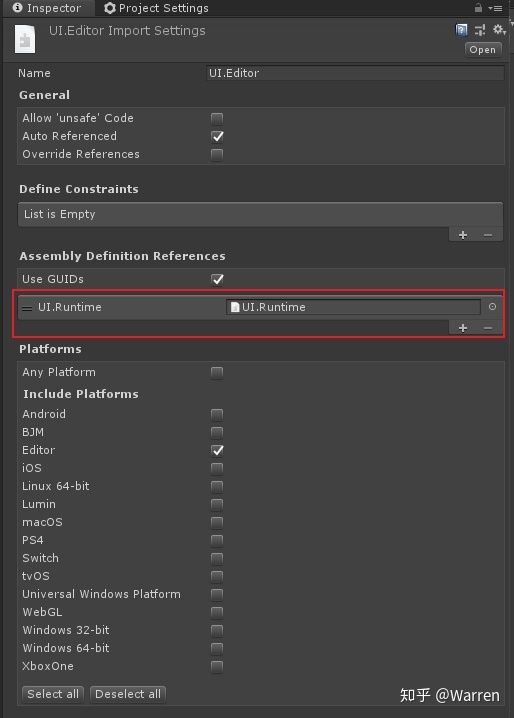Add a define constraint with plus
The height and width of the screenshot is (718, 514).
tap(463, 235)
